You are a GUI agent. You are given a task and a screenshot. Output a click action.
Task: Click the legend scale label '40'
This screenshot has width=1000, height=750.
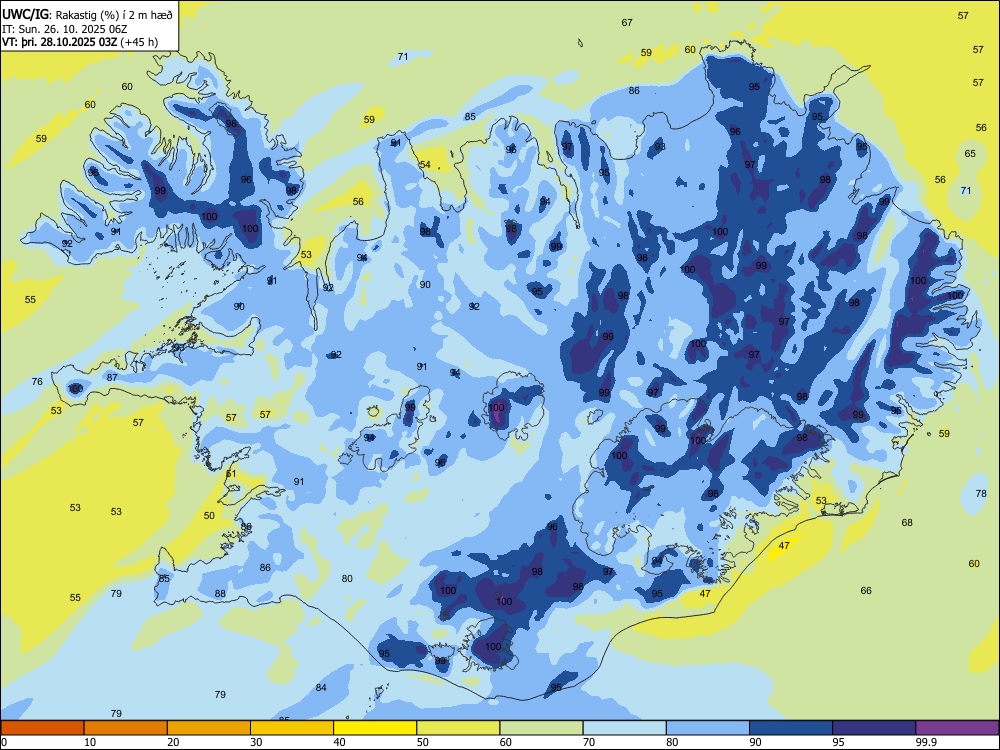(339, 742)
